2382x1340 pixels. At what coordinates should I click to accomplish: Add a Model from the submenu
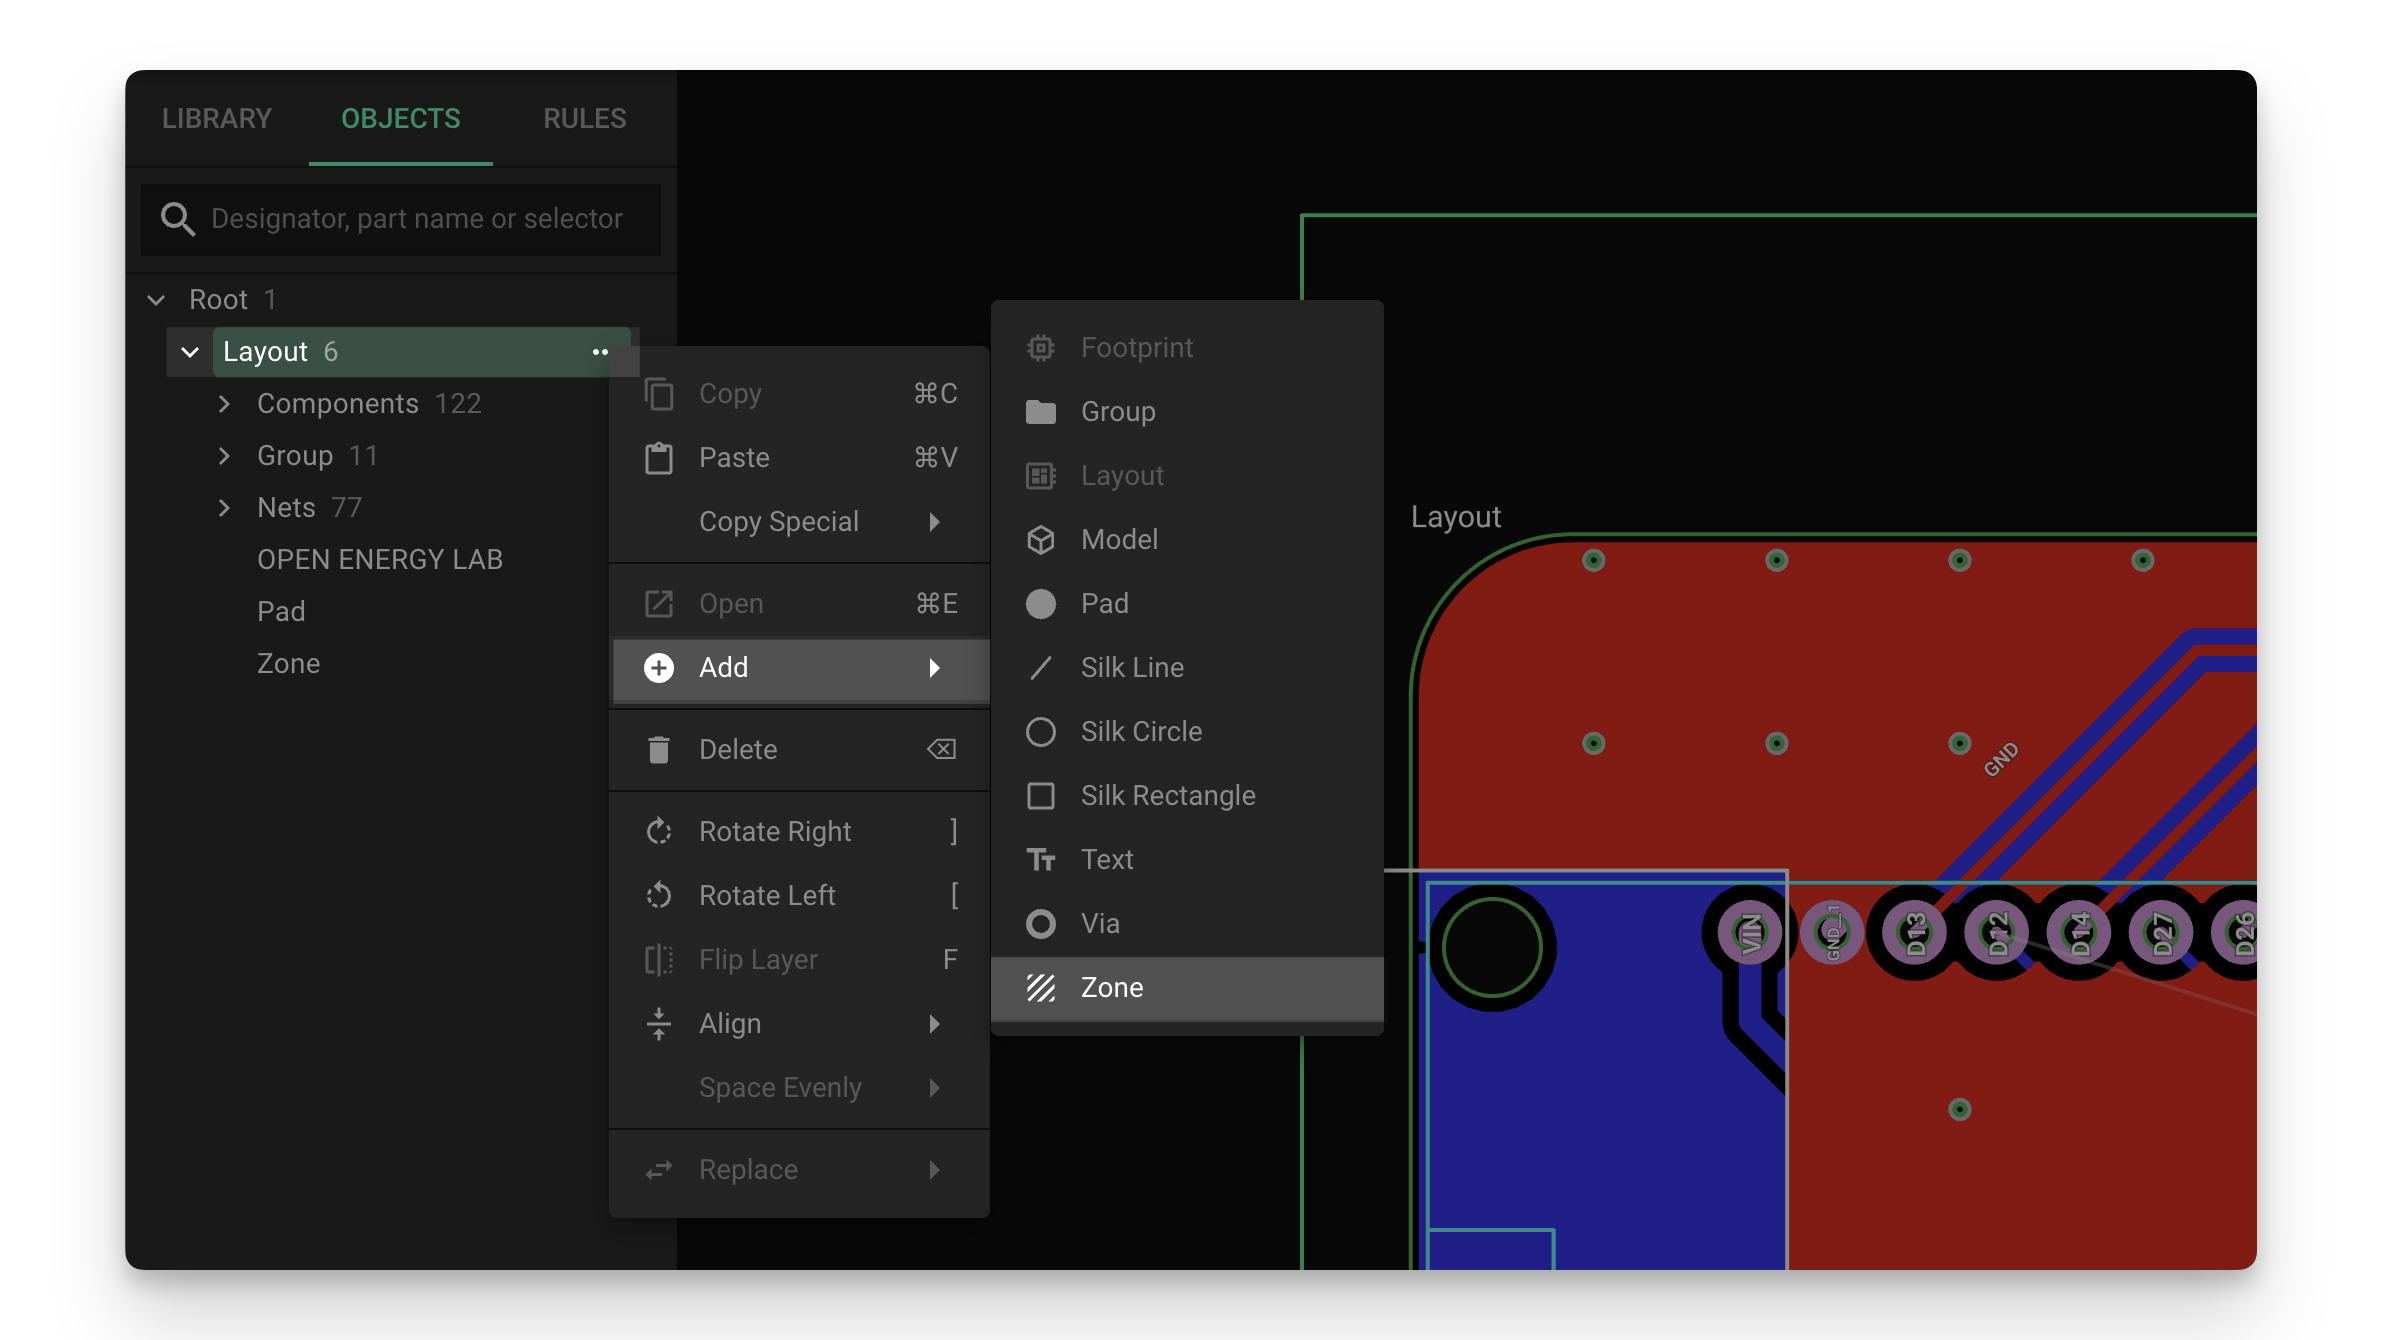click(x=1187, y=540)
